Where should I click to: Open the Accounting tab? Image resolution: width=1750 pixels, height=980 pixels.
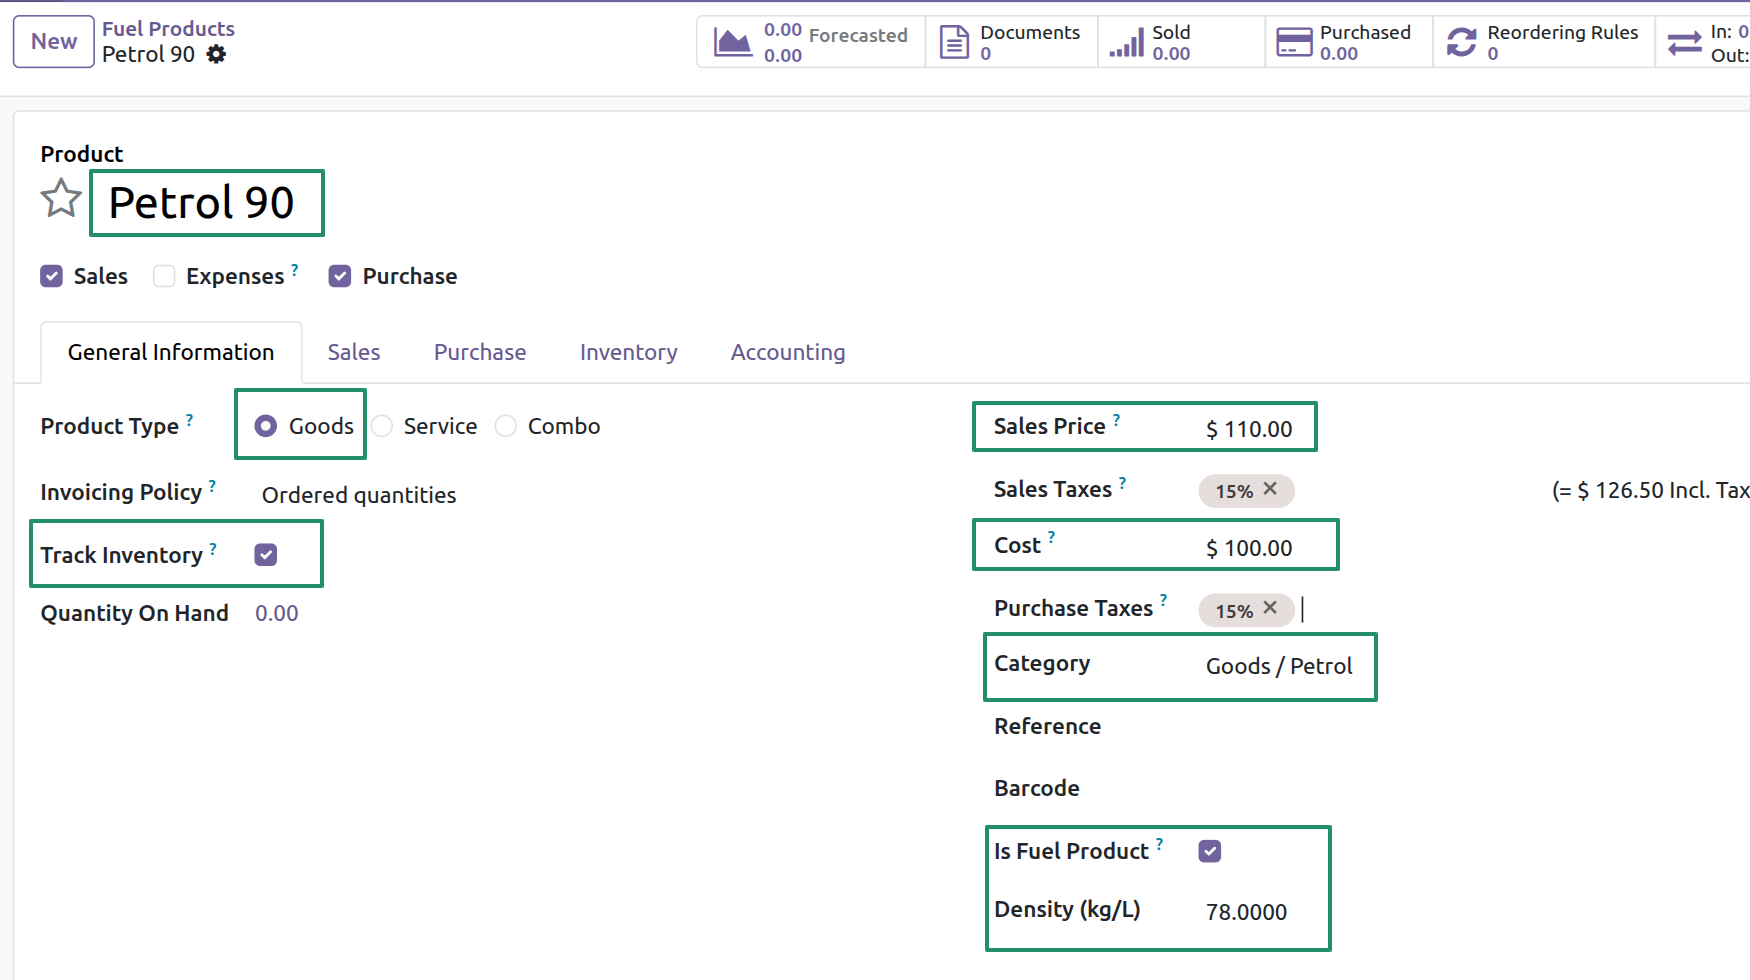point(788,352)
